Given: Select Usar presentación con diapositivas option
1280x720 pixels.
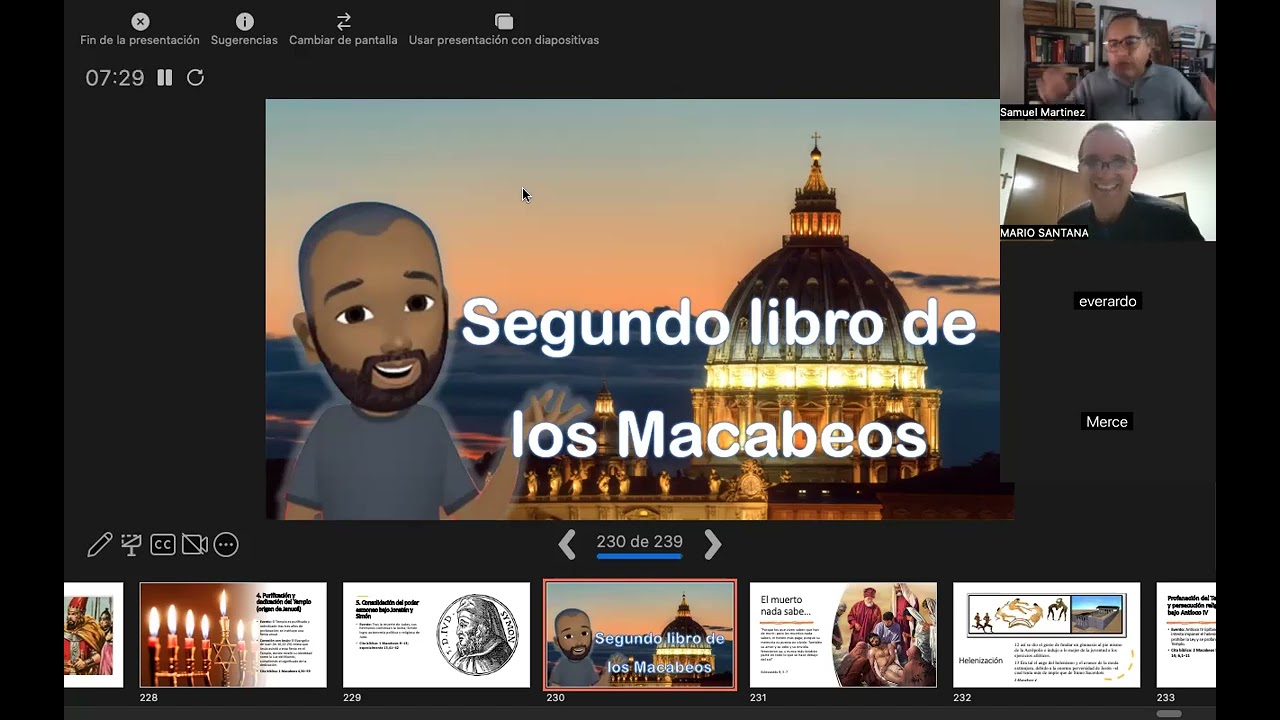Looking at the screenshot, I should [x=504, y=30].
